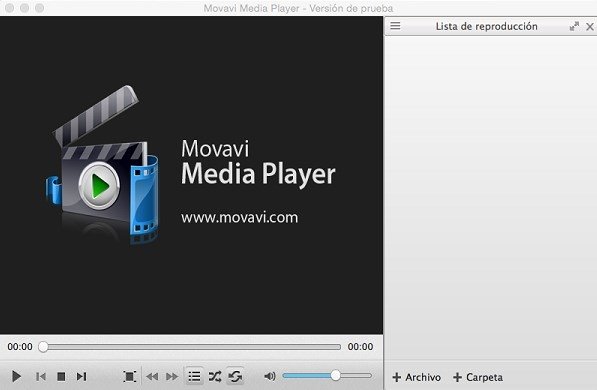
Task: Adjust the volume slider
Action: tap(327, 376)
